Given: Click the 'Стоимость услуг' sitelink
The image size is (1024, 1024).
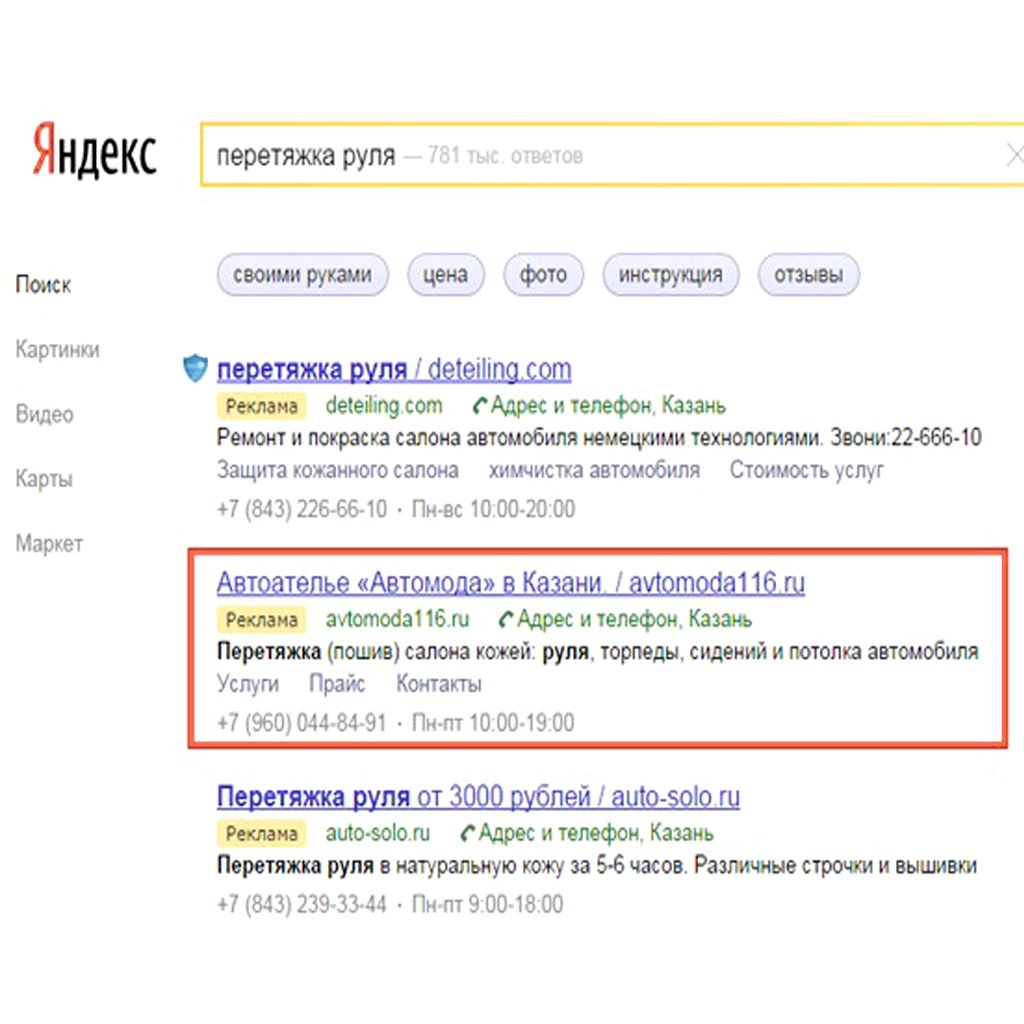Looking at the screenshot, I should [x=806, y=470].
